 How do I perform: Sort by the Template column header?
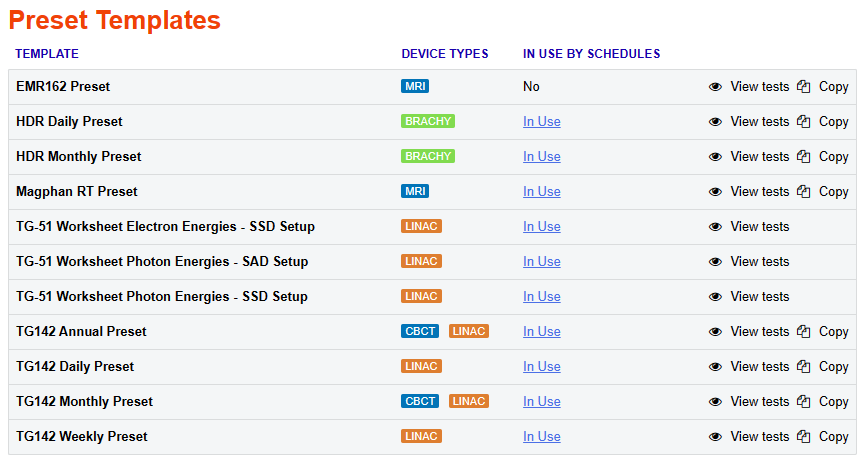[47, 54]
